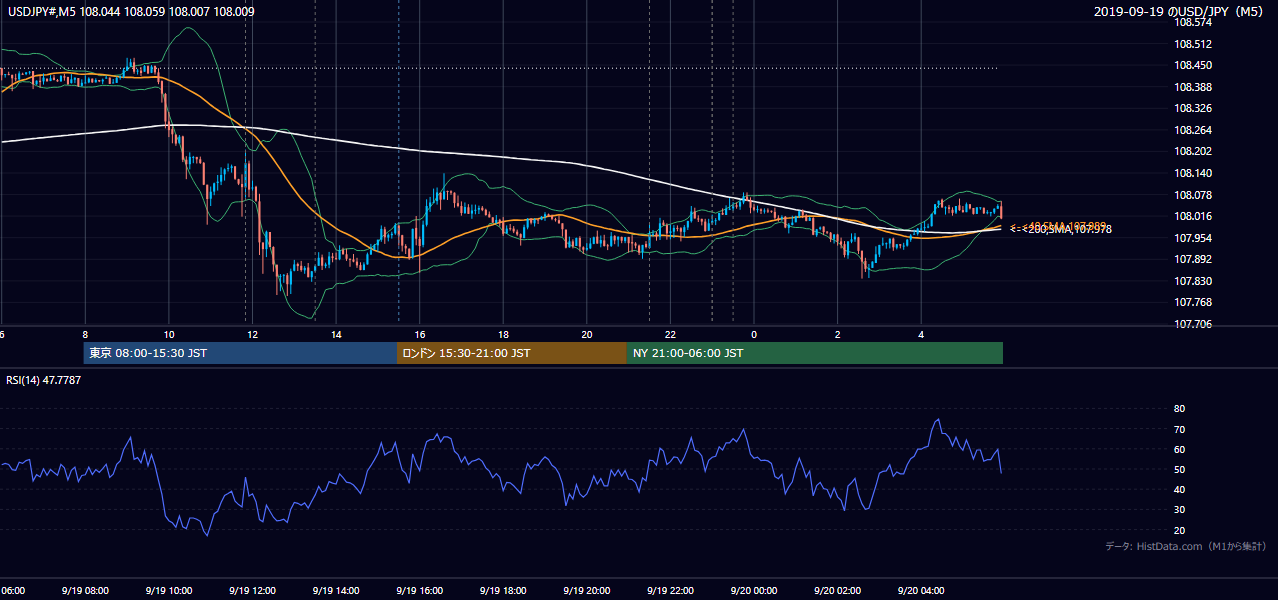This screenshot has height=600, width=1278.
Task: Click the 9/19 20:00 bottom time label
Action: point(586,591)
